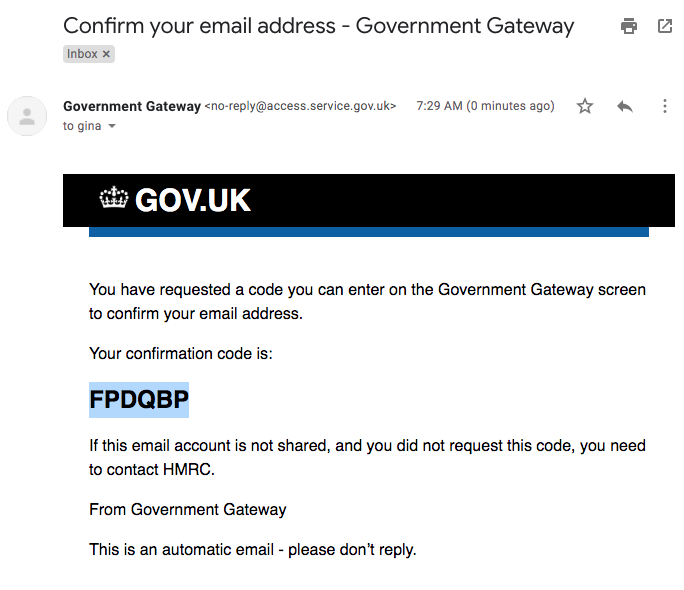Screen dimensions: 684x590
Task: Remove the Inbox label with the x
Action: (x=107, y=54)
